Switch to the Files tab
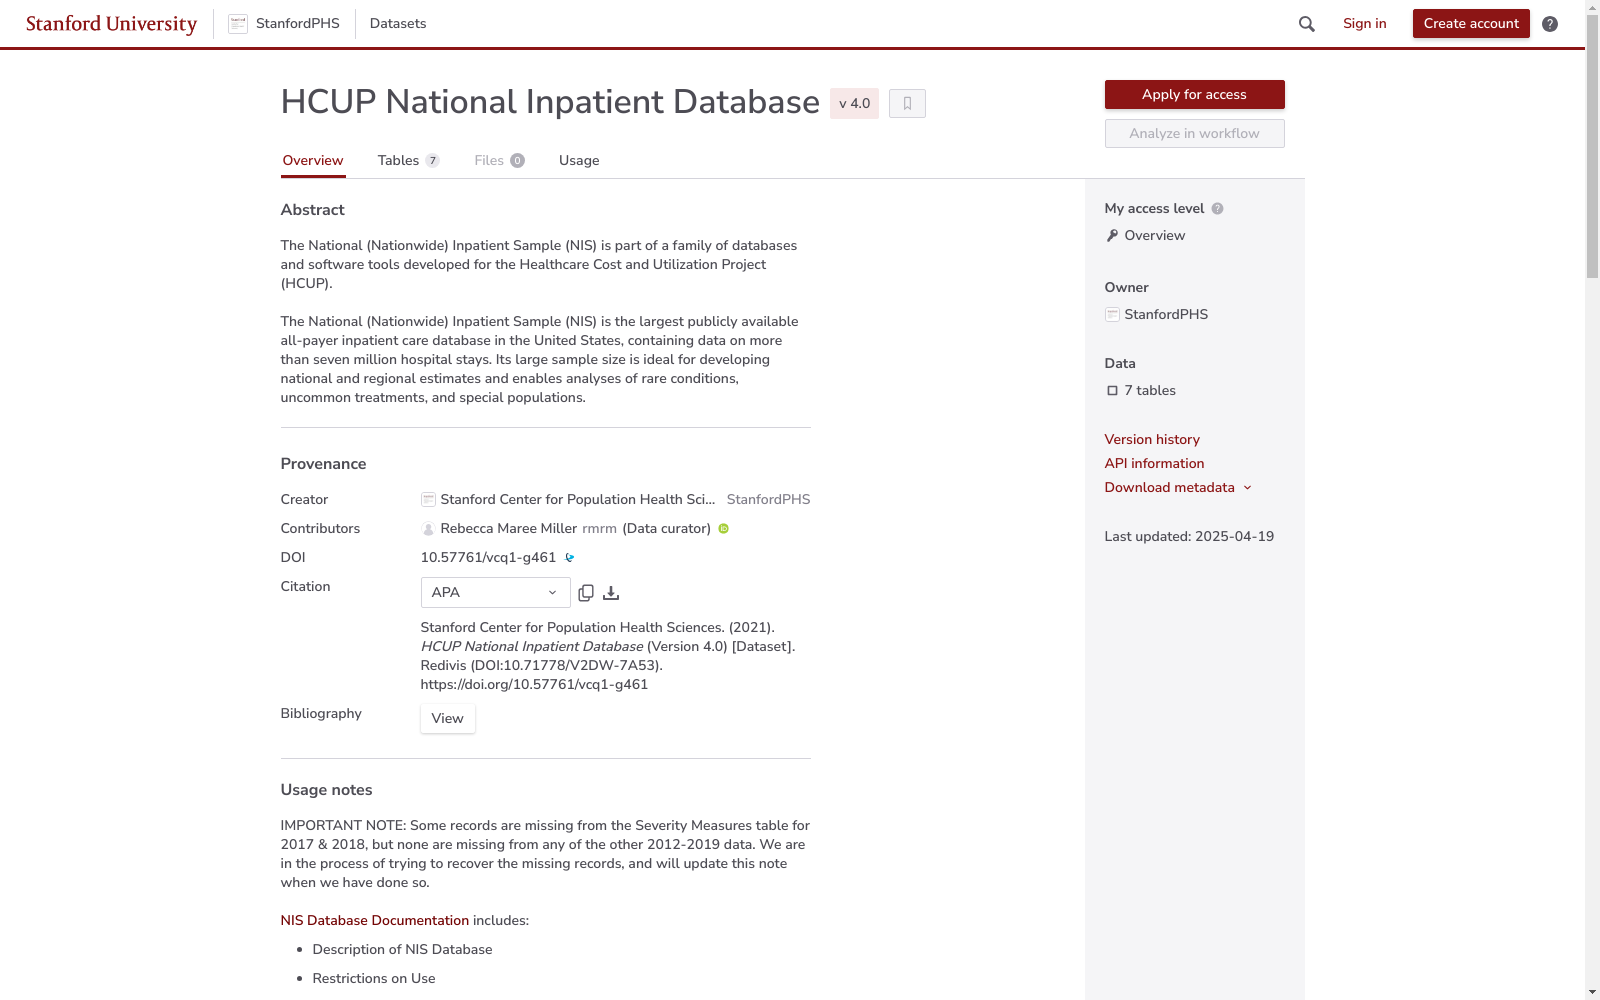The height and width of the screenshot is (1000, 1600). point(499,161)
